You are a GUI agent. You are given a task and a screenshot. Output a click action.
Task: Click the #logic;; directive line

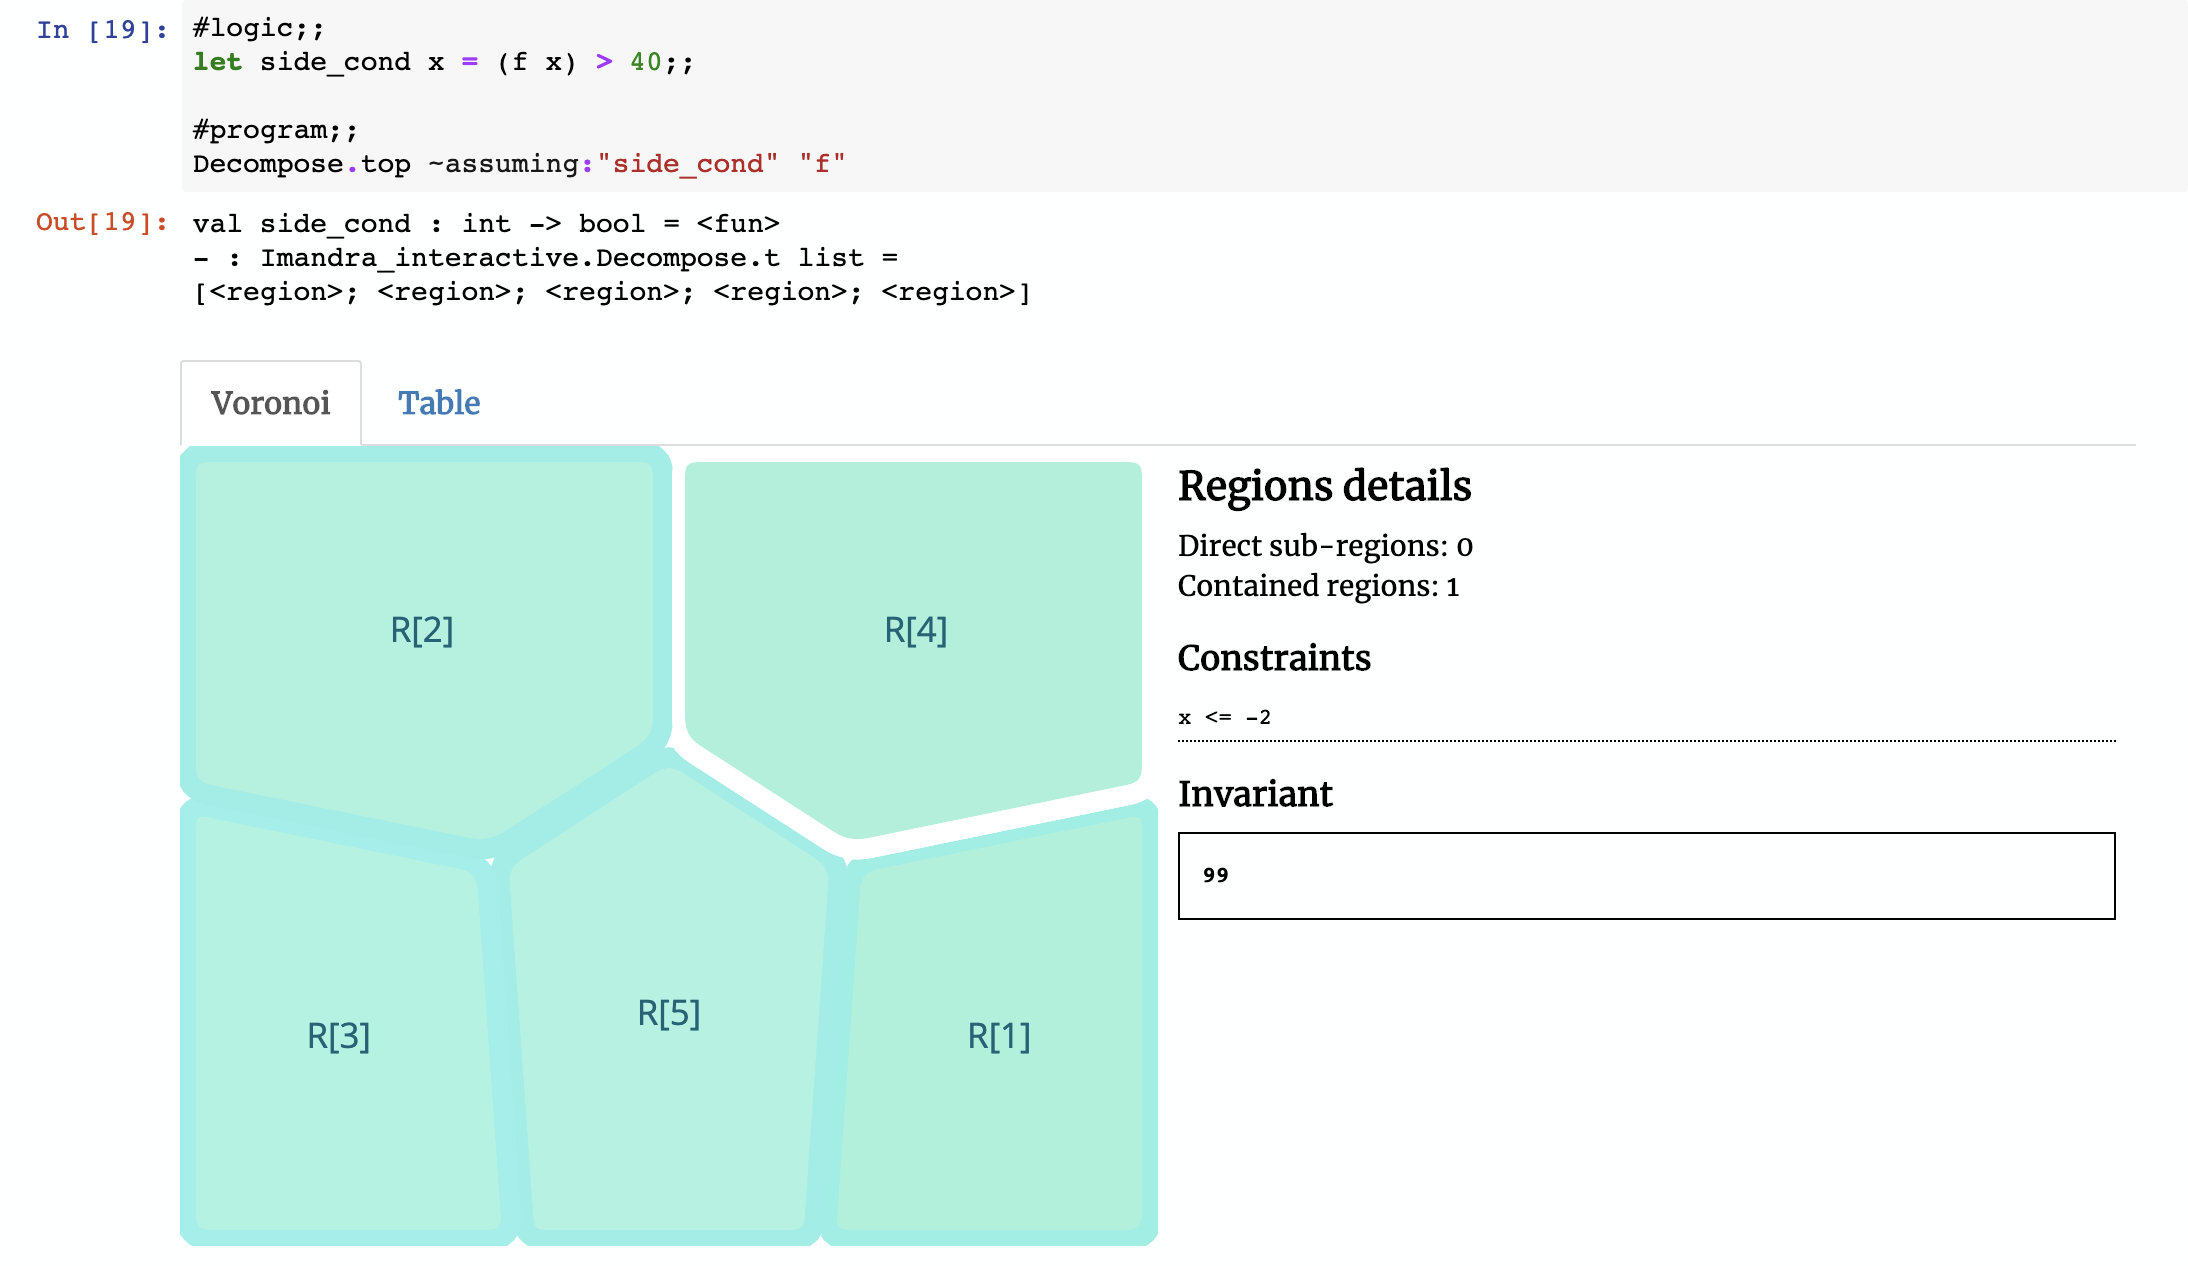tap(258, 28)
